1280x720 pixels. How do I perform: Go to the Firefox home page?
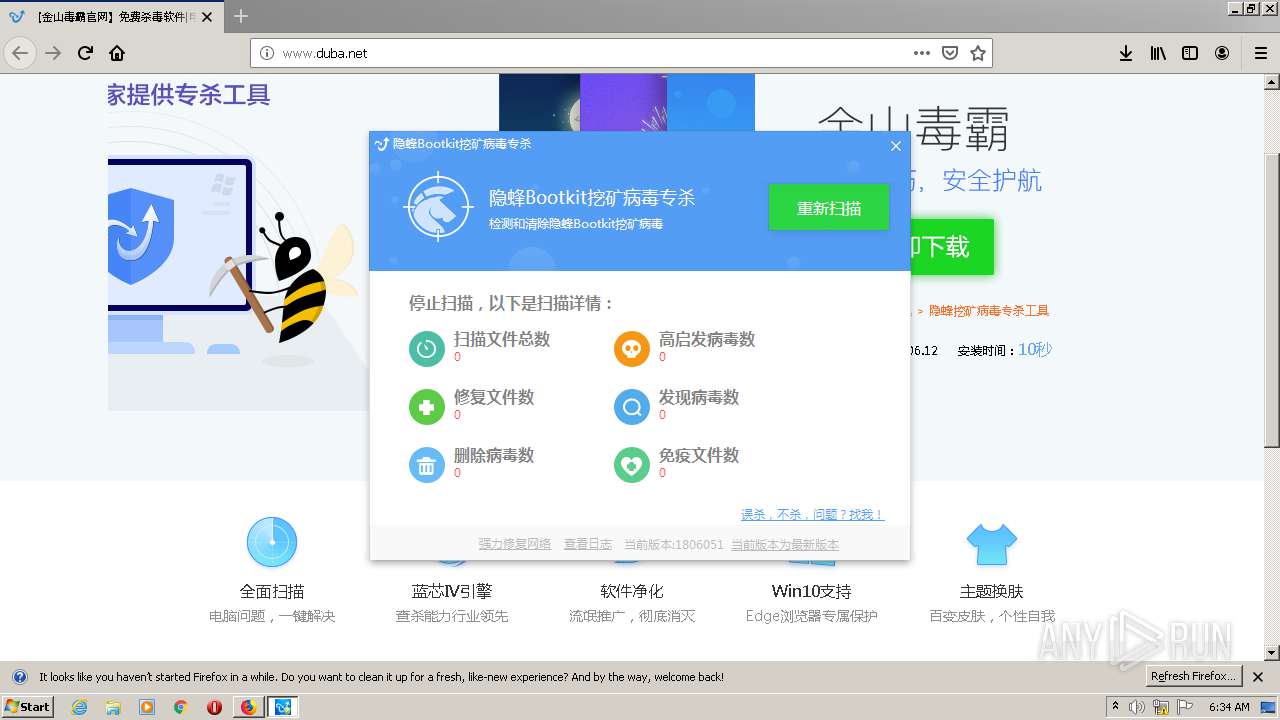[117, 53]
